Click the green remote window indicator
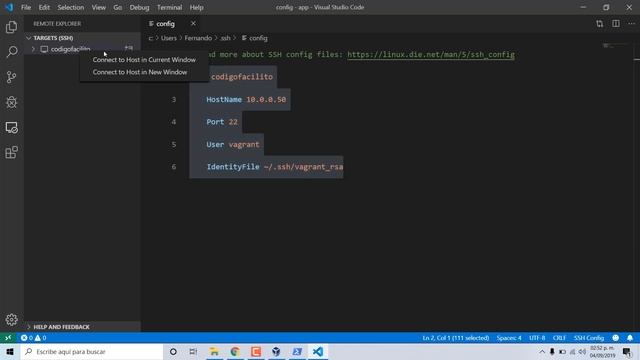The width and height of the screenshot is (640, 360). coord(8,338)
